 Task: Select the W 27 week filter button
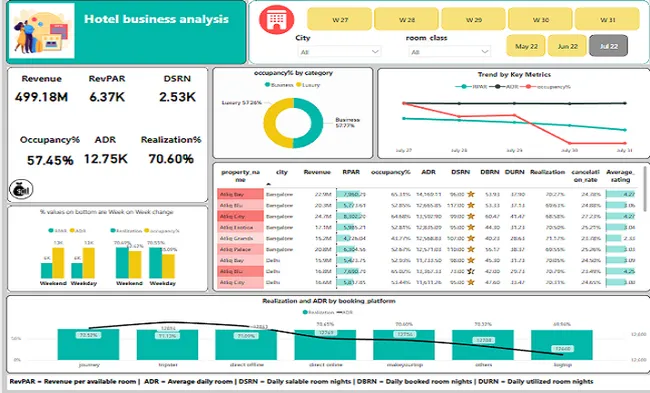[340, 19]
